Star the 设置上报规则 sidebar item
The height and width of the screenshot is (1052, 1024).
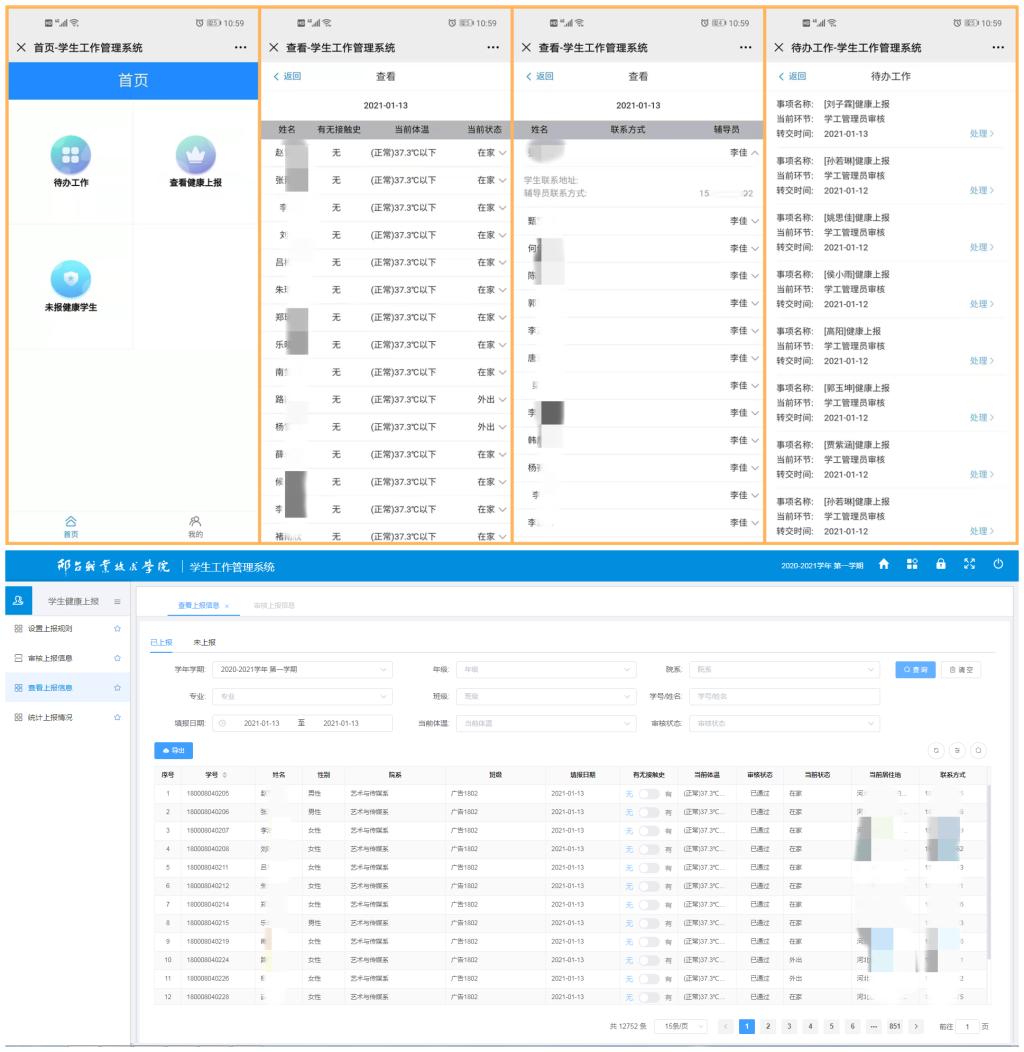point(117,628)
